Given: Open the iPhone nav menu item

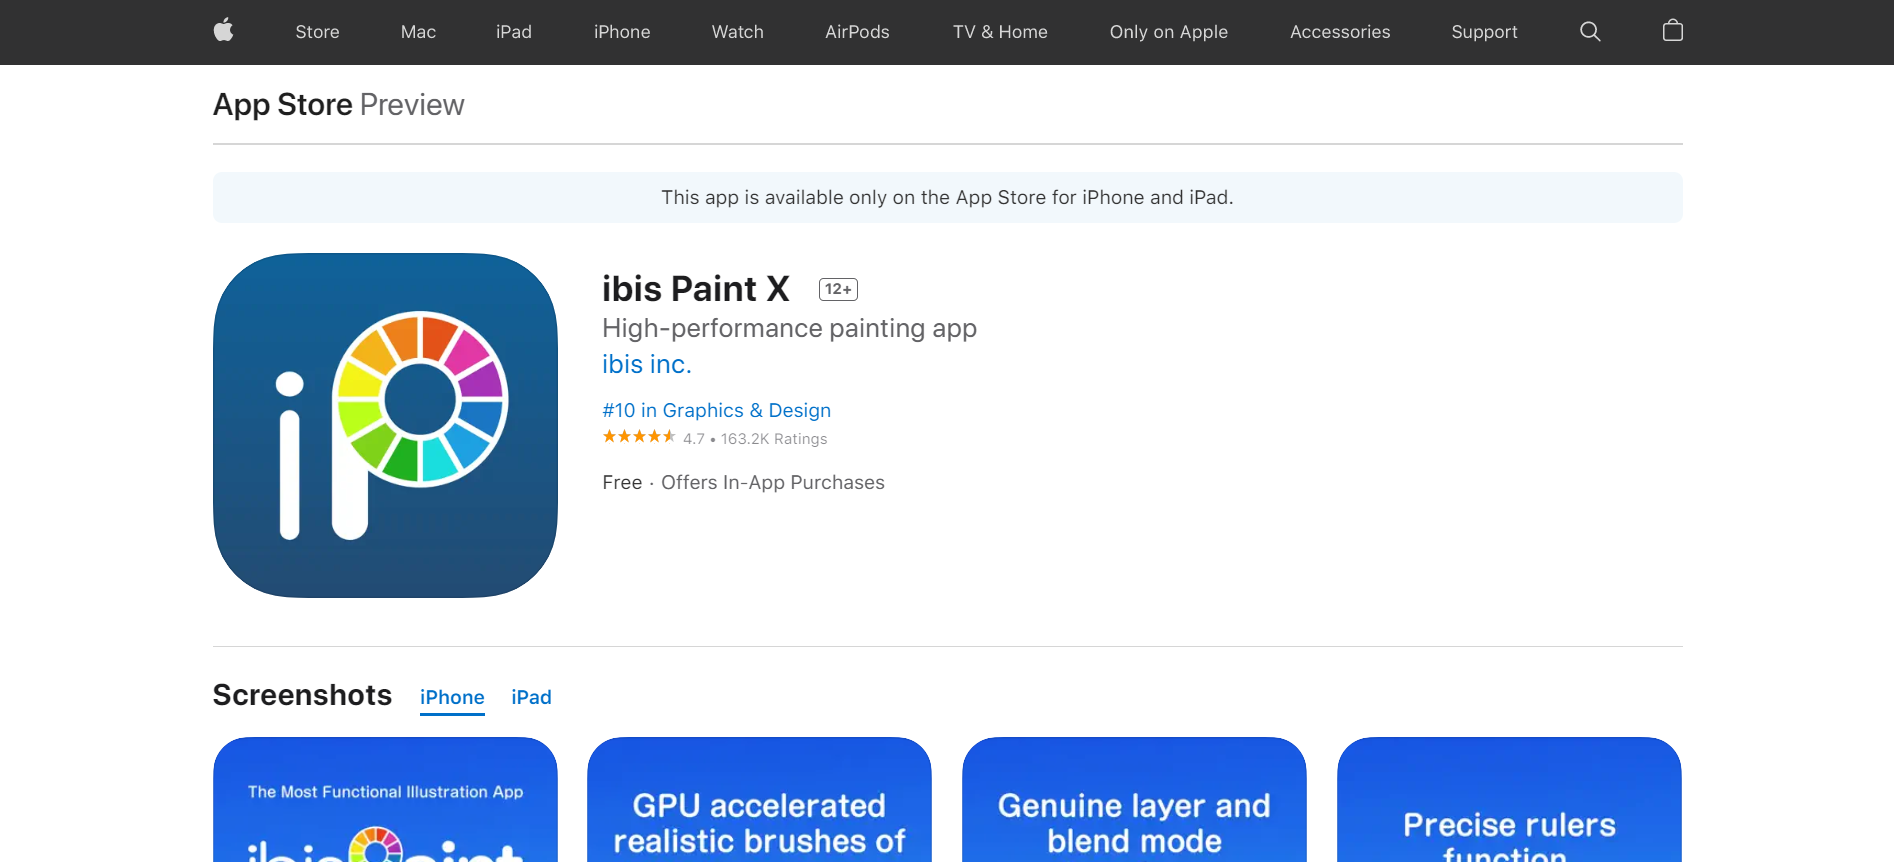Looking at the screenshot, I should pos(622,32).
